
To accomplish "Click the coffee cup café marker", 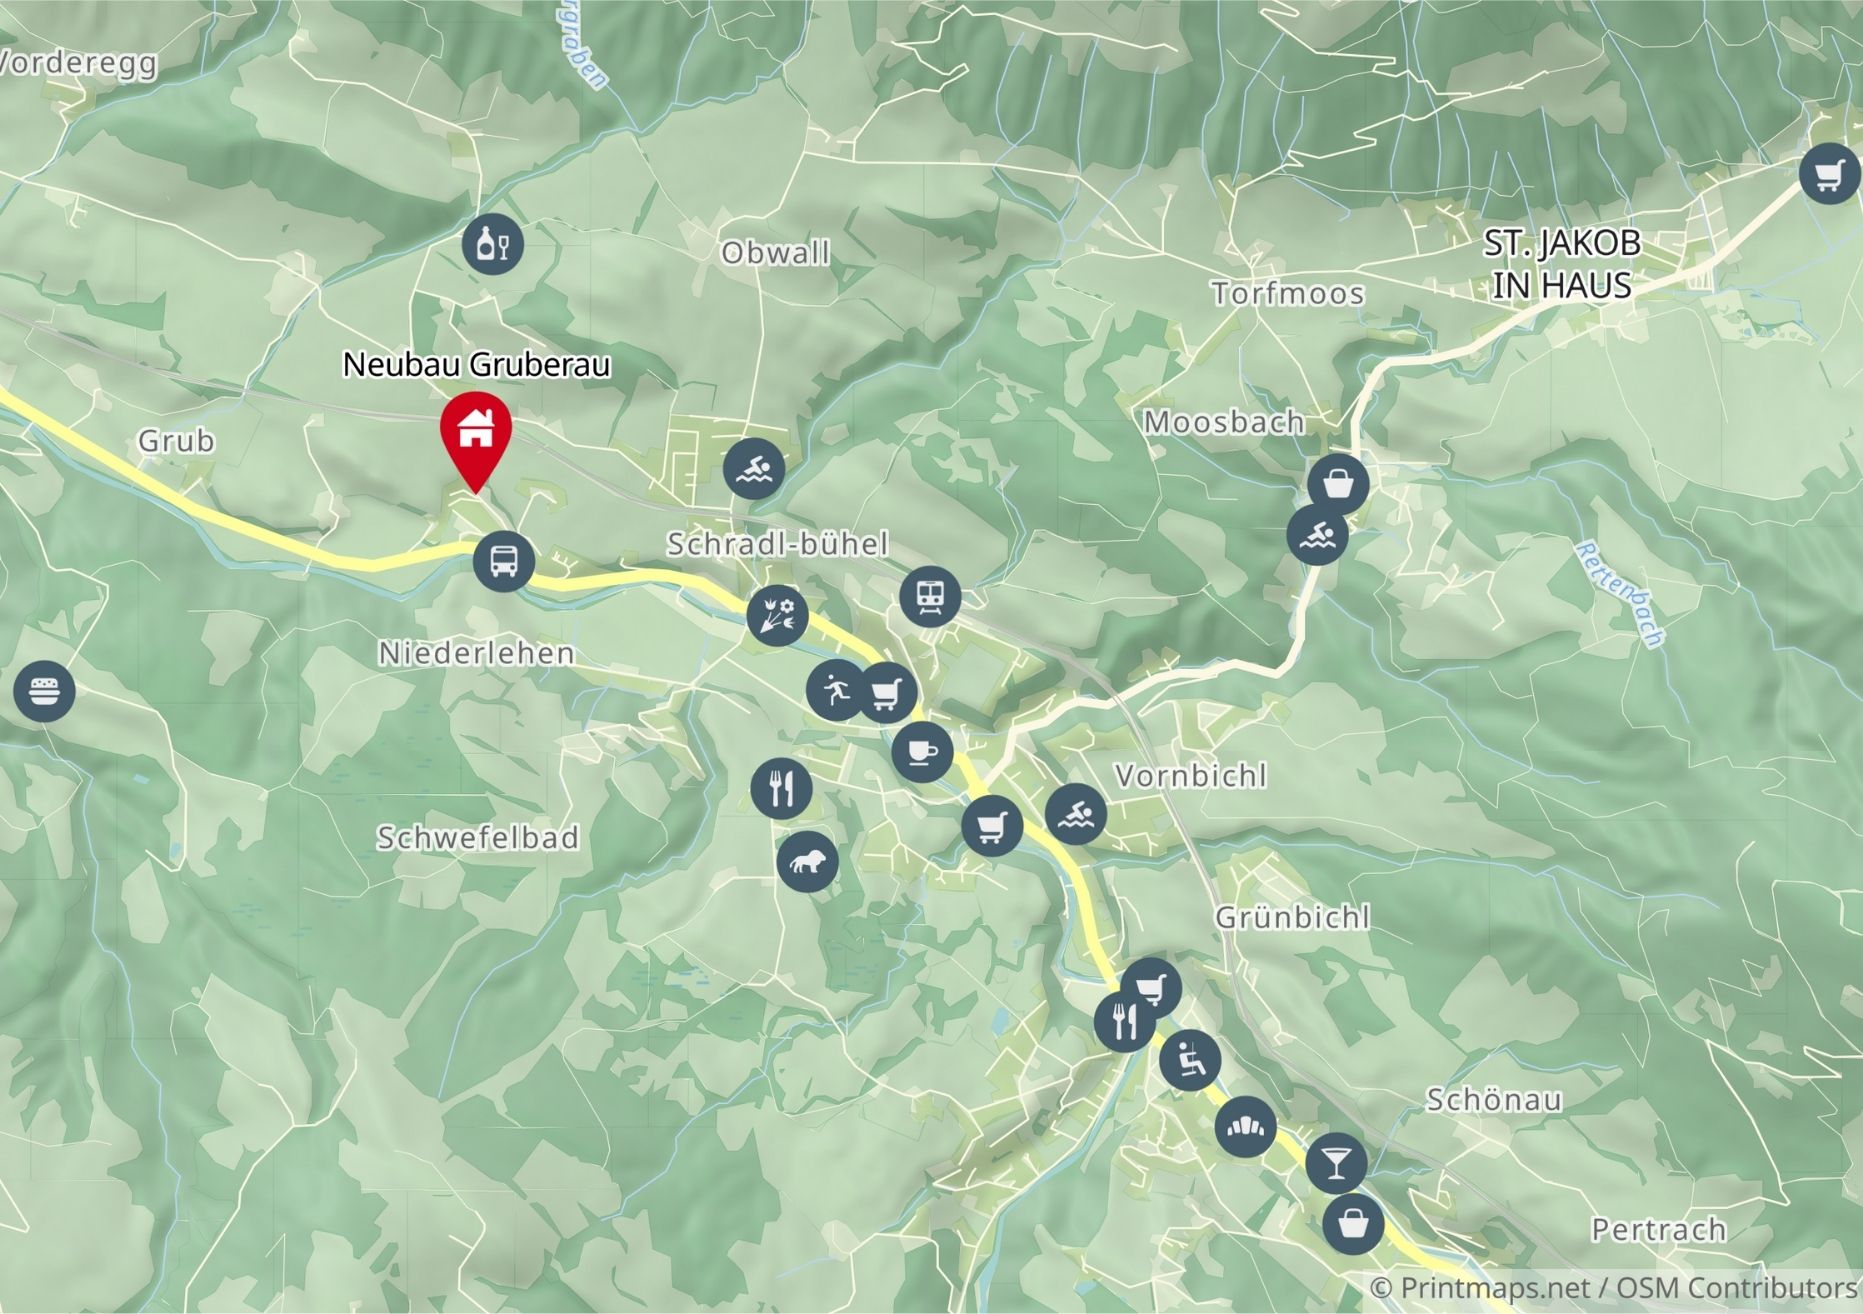I will click(922, 752).
